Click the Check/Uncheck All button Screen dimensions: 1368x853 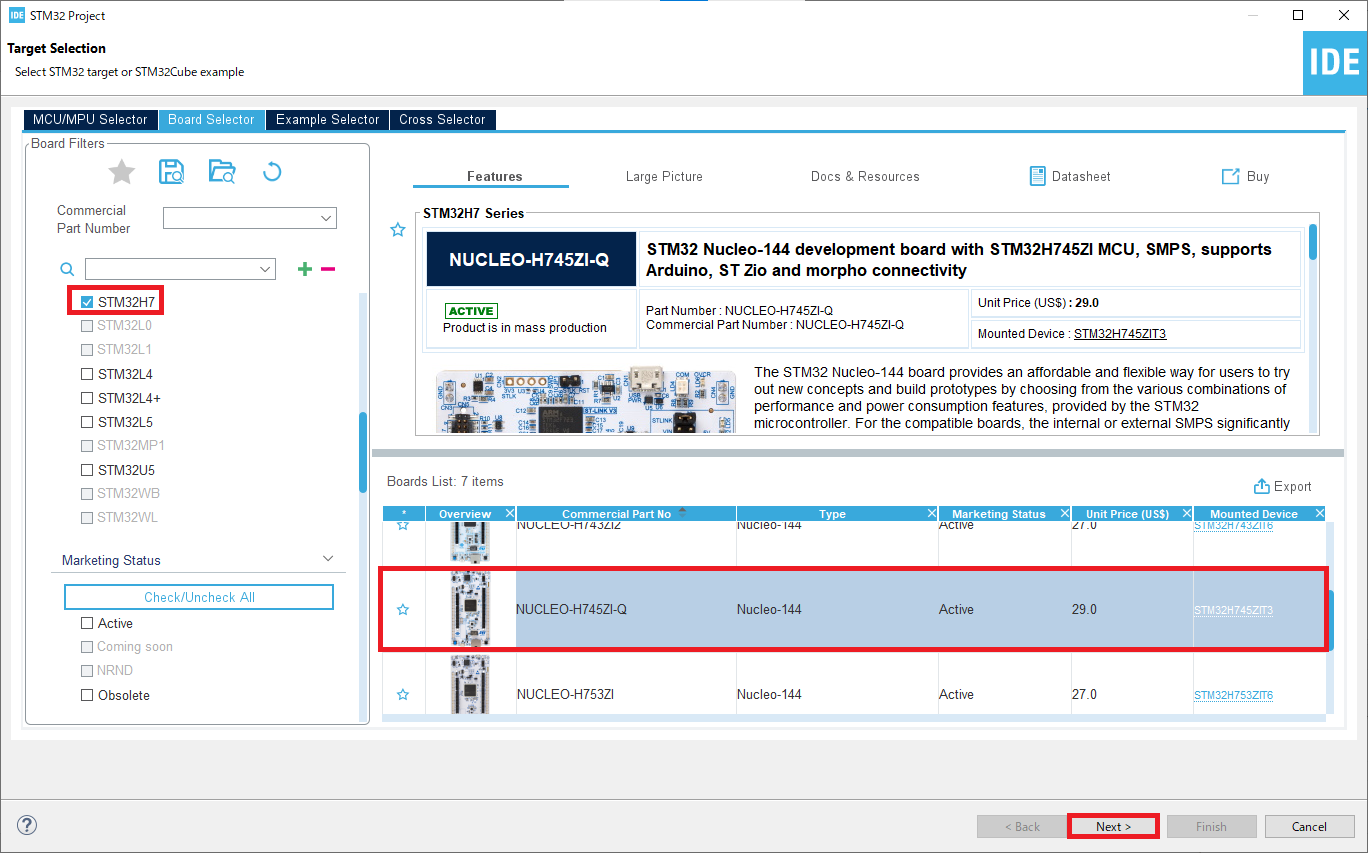coord(199,597)
